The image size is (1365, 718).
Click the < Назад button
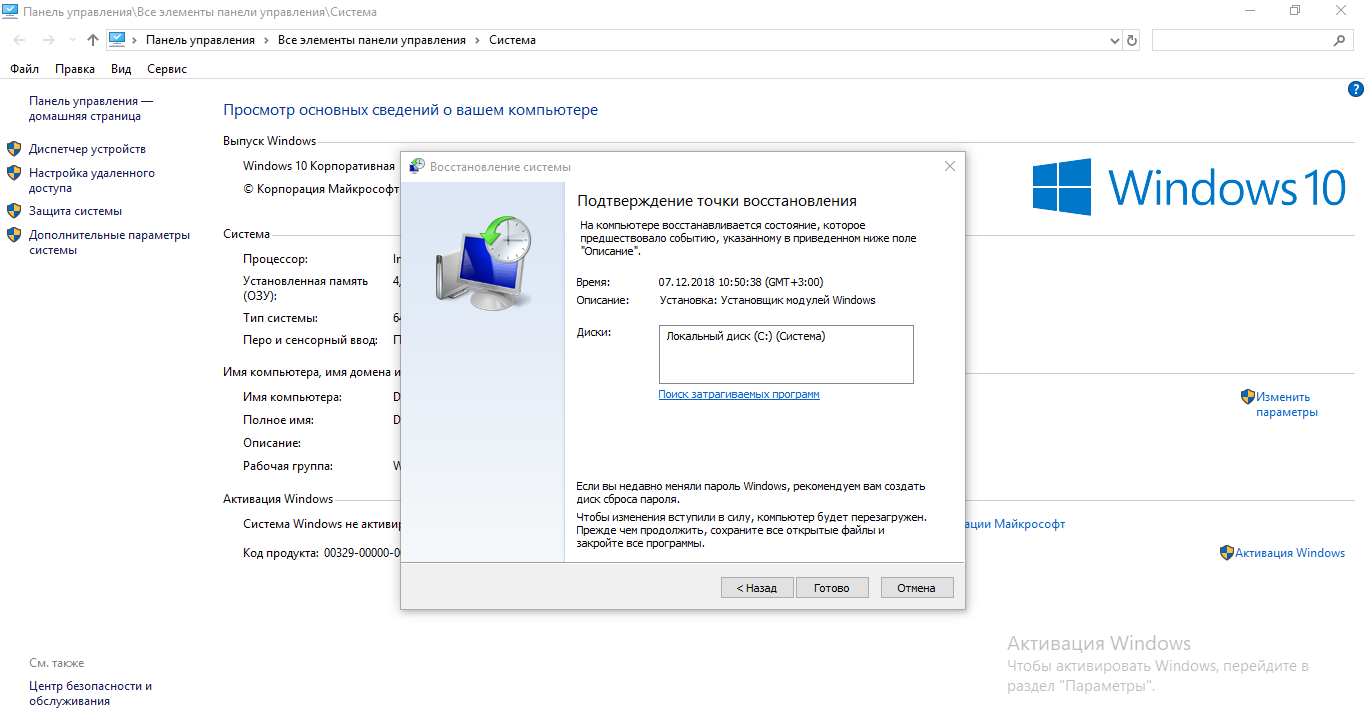pyautogui.click(x=757, y=588)
